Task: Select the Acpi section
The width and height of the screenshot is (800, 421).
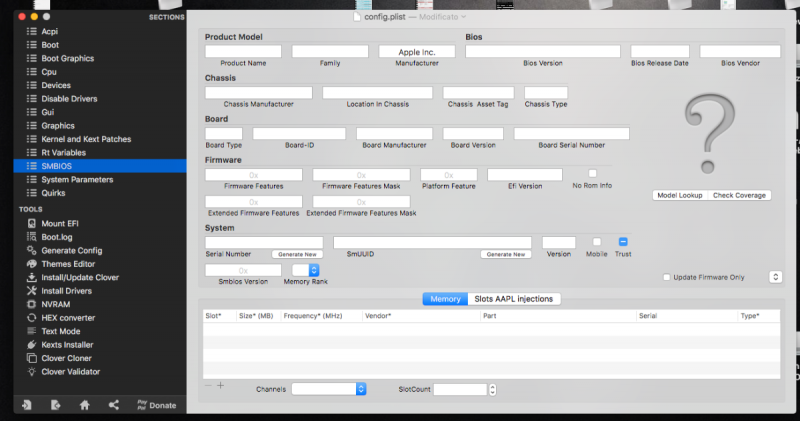Action: 49,32
